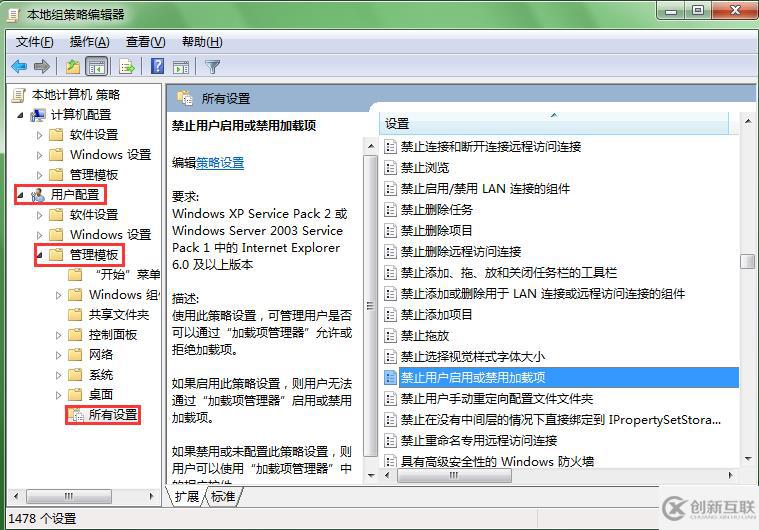Click the description pane vertical scrollbar thumb
The width and height of the screenshot is (759, 530).
tap(370, 306)
